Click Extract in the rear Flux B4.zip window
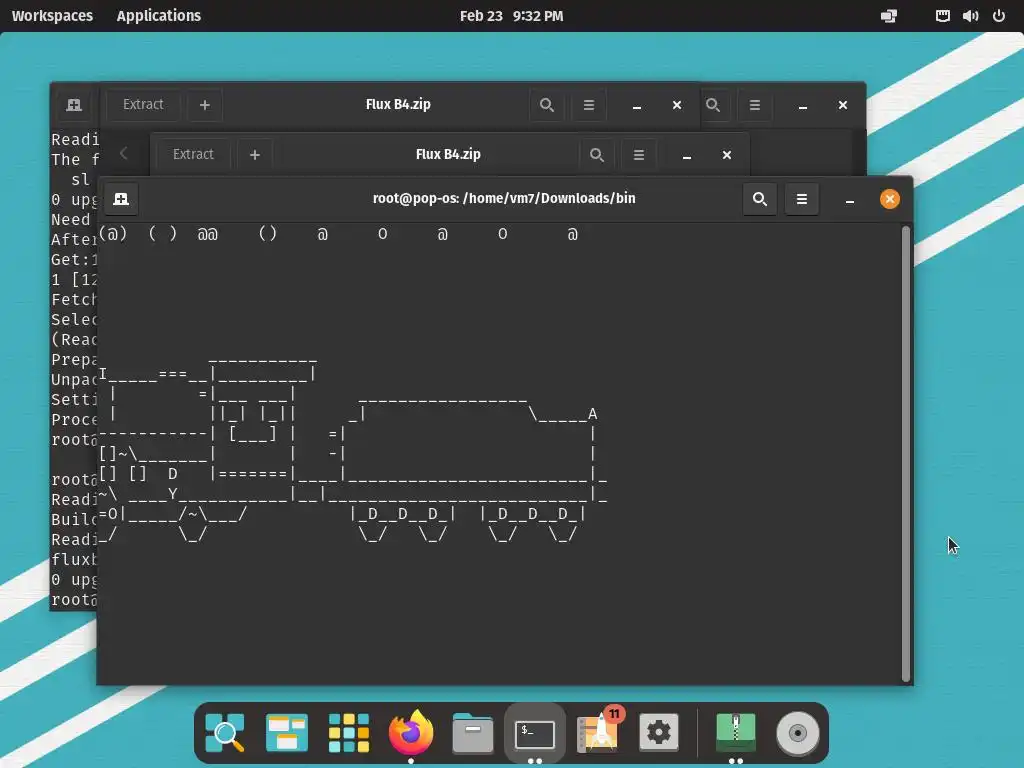1024x768 pixels. point(143,104)
